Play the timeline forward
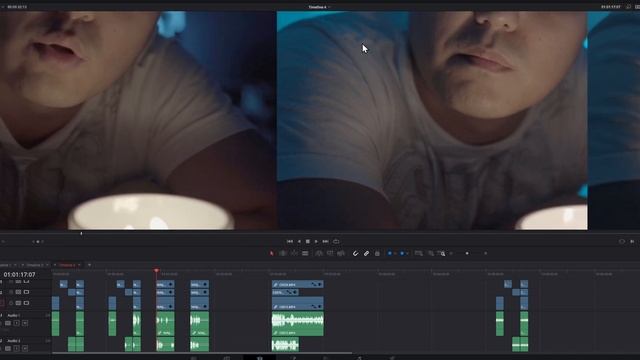This screenshot has height=360, width=640. [x=316, y=242]
